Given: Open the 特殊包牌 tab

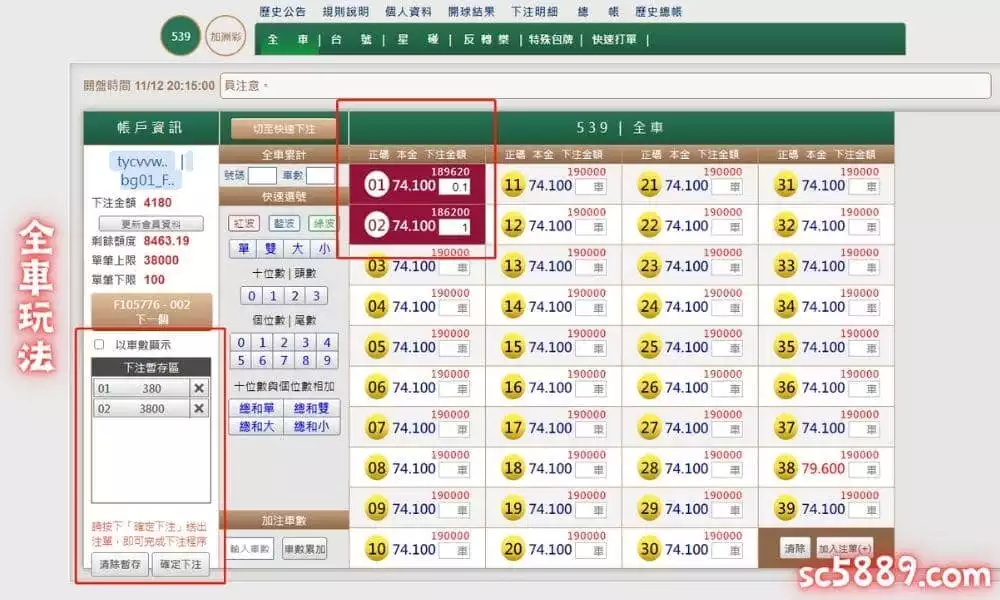Looking at the screenshot, I should coord(551,40).
